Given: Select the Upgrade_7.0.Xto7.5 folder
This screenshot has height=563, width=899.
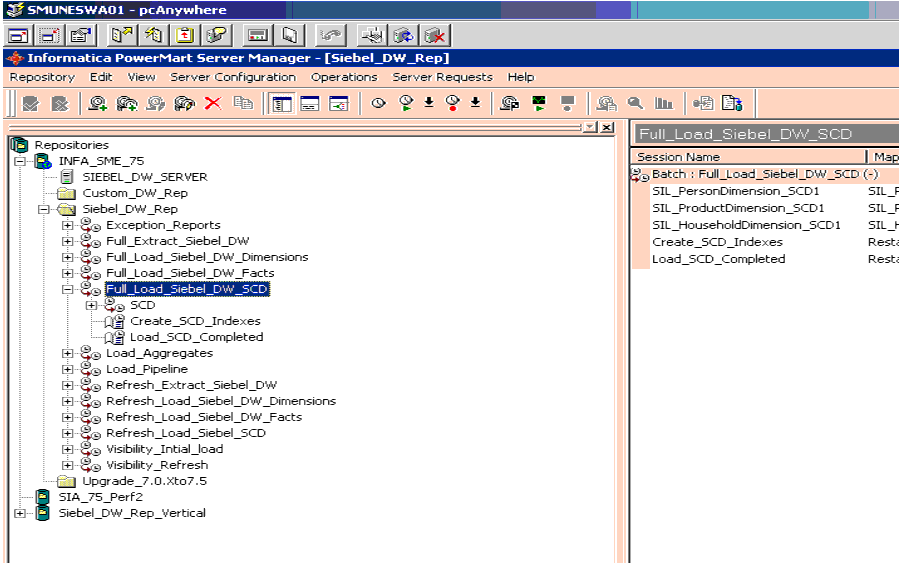Looking at the screenshot, I should (144, 482).
